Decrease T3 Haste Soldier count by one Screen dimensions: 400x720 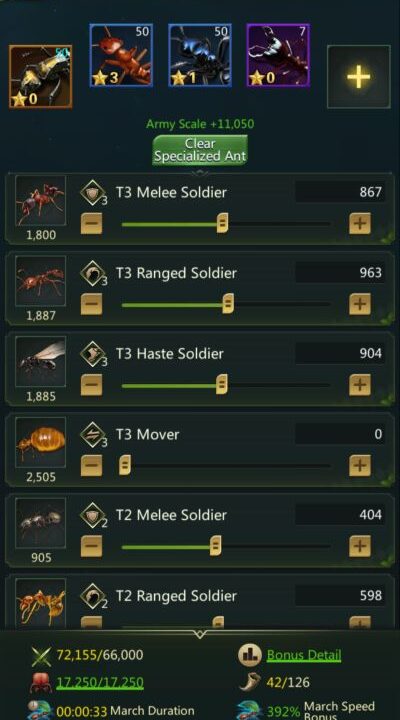(91, 385)
